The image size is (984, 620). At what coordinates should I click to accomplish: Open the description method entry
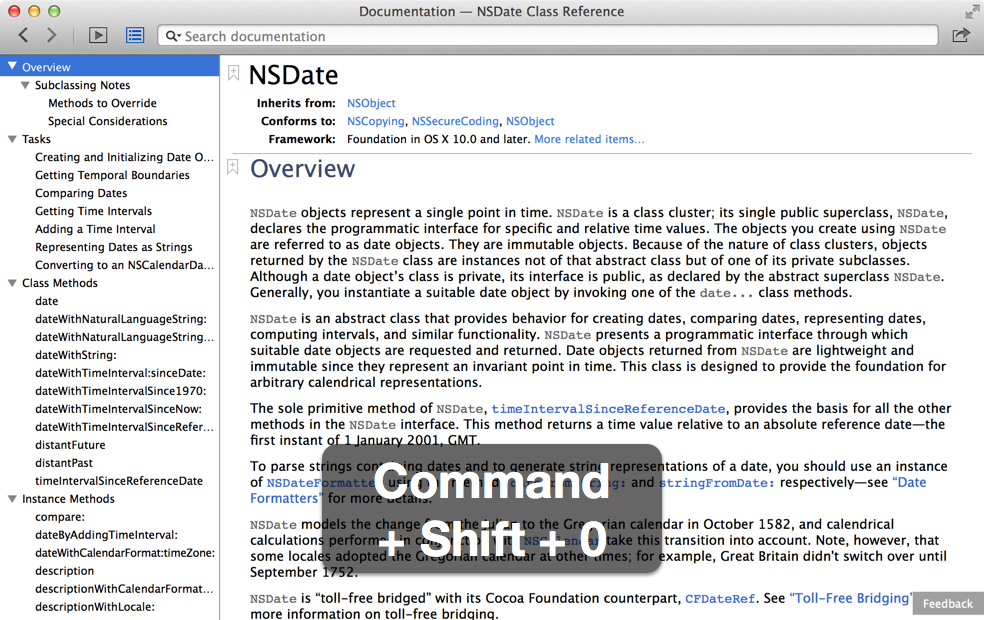(x=65, y=571)
